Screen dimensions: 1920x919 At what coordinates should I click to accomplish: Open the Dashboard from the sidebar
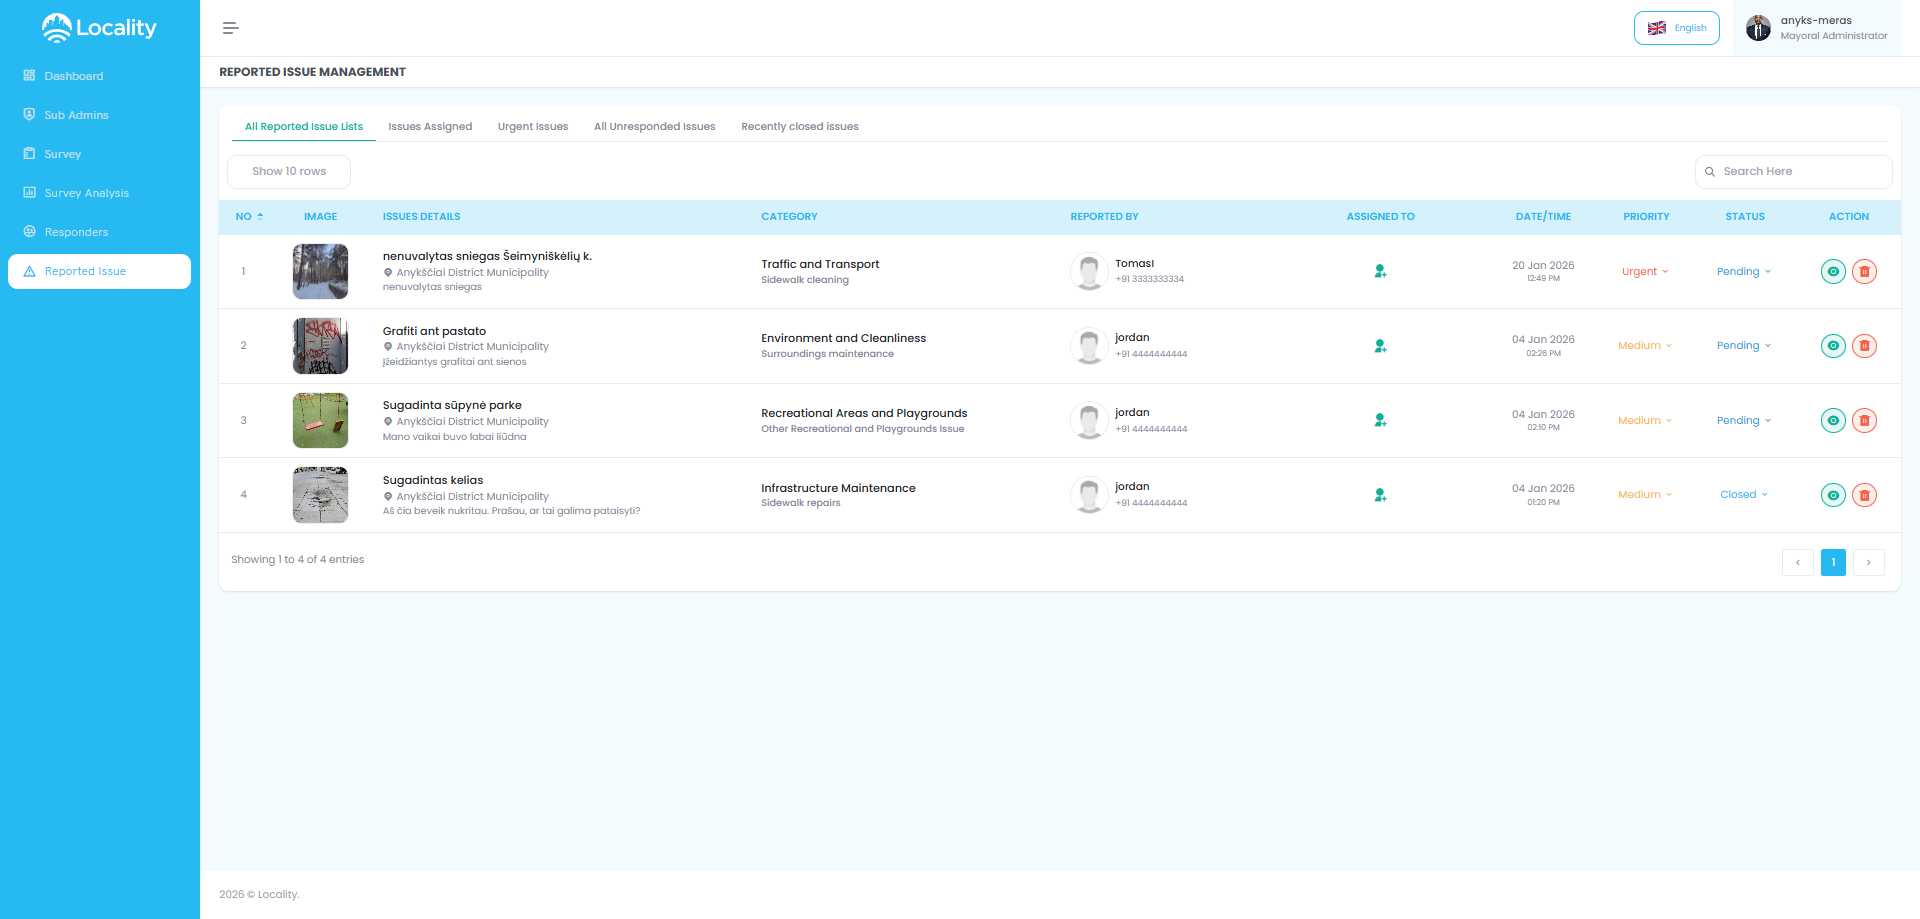click(74, 76)
